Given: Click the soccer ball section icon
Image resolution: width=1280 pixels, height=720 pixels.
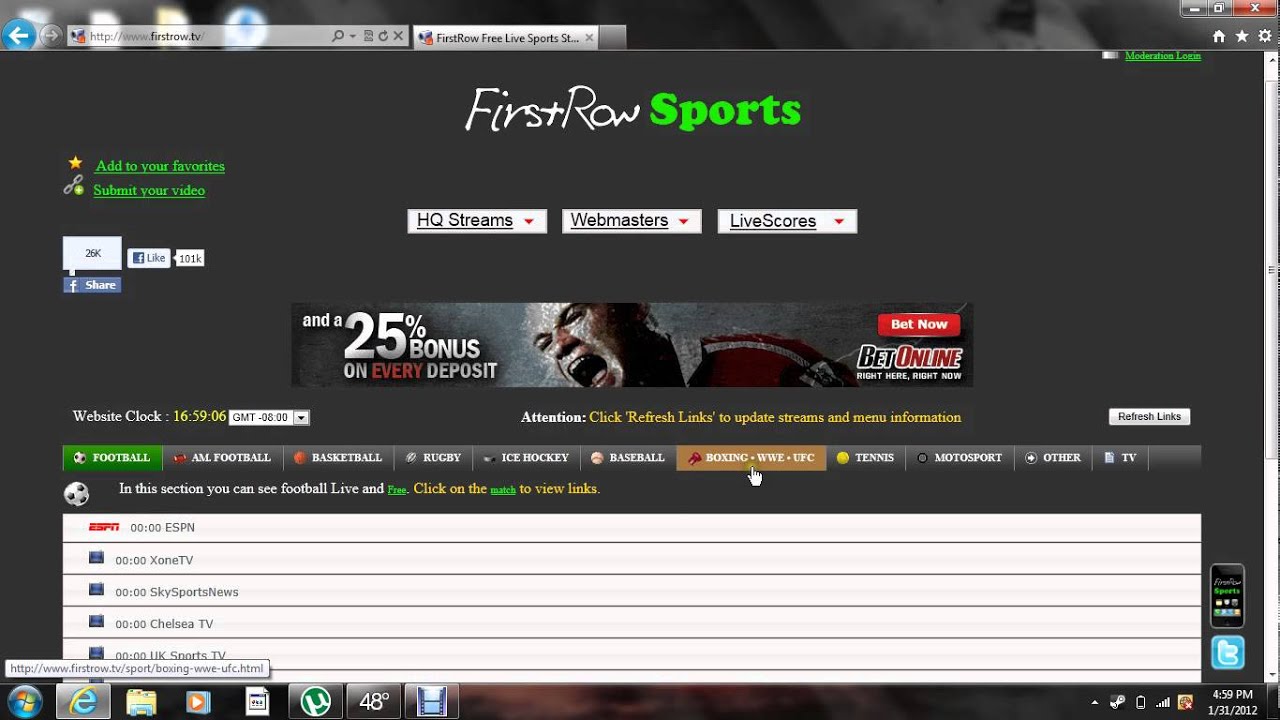Looking at the screenshot, I should click(76, 493).
